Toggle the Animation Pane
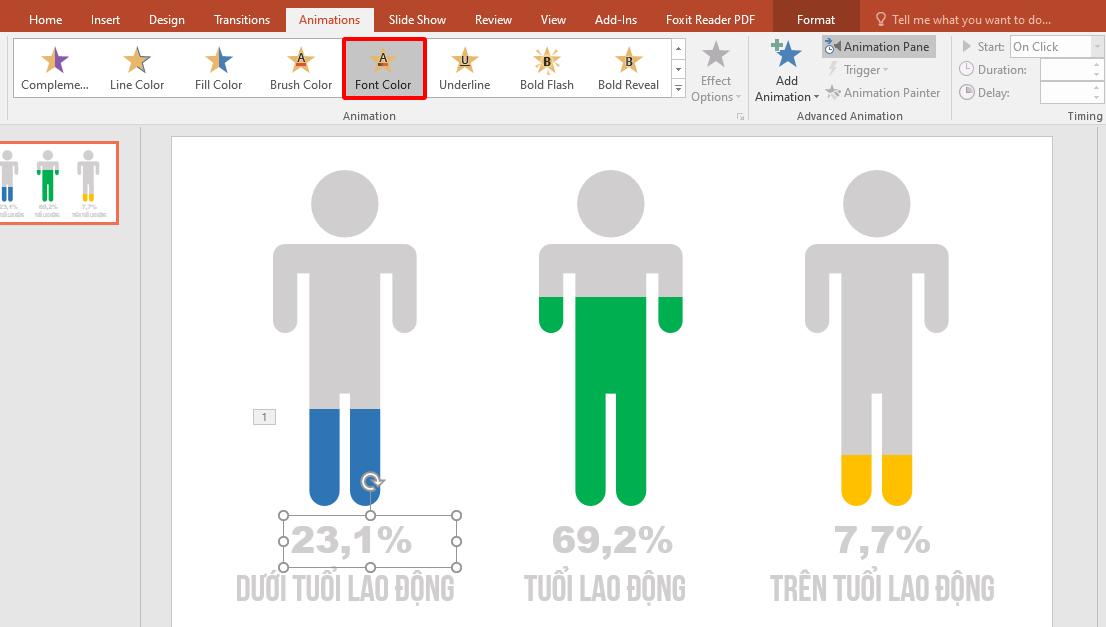This screenshot has height=627, width=1106. 879,47
